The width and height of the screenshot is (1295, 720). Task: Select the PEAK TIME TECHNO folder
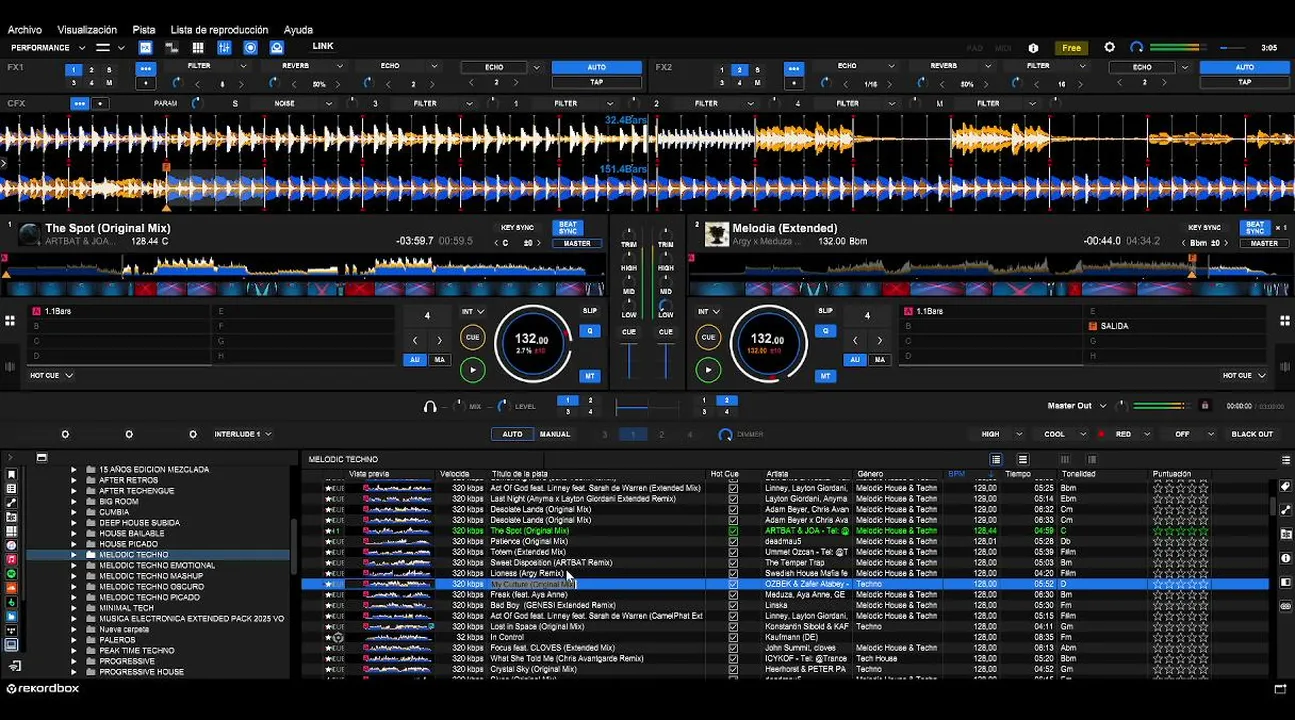pos(137,650)
